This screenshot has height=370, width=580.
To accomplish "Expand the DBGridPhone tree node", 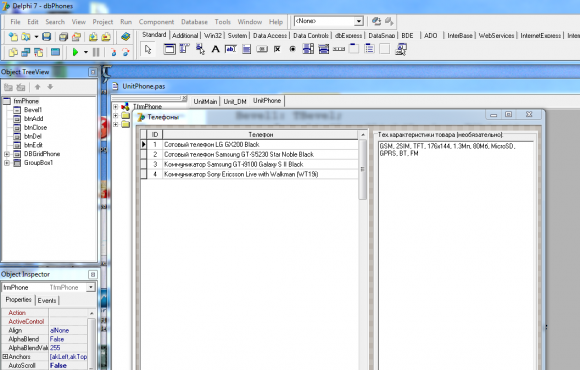I will pos(7,154).
